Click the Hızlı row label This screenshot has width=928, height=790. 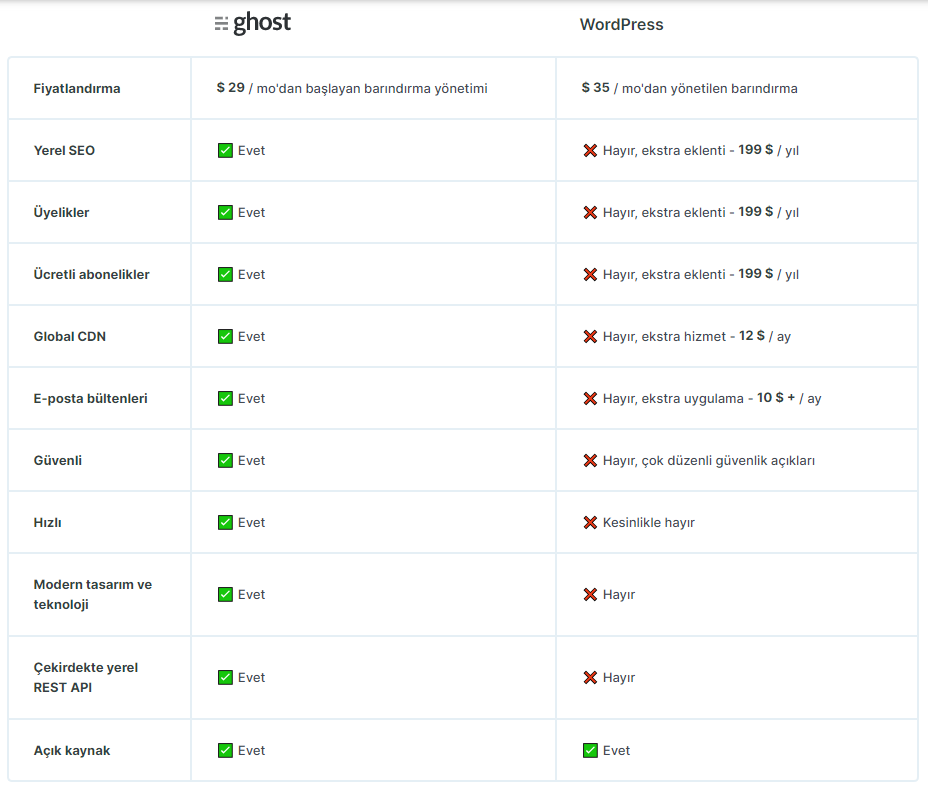click(47, 523)
